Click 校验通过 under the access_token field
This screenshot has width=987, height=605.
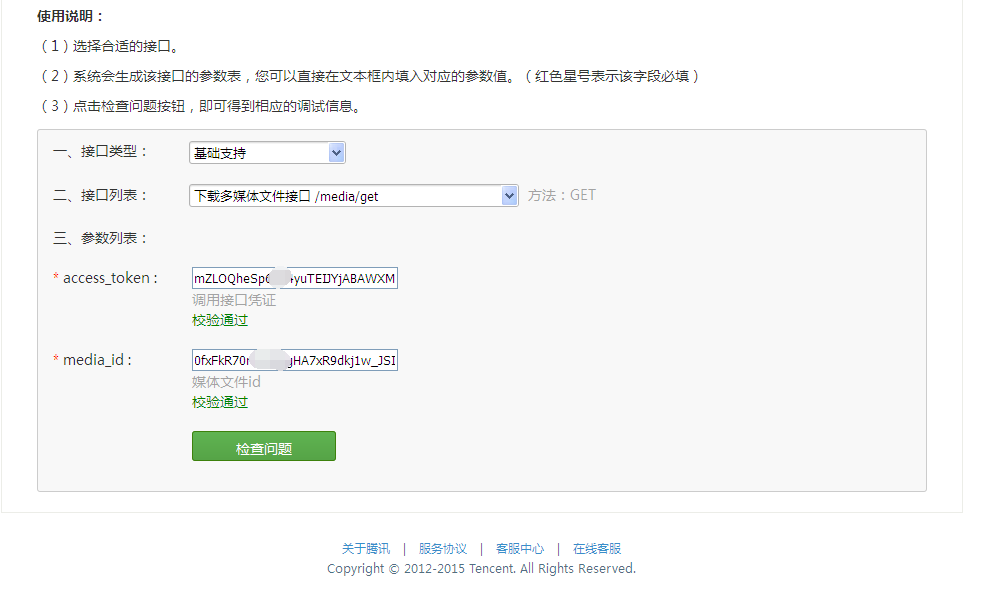(219, 319)
